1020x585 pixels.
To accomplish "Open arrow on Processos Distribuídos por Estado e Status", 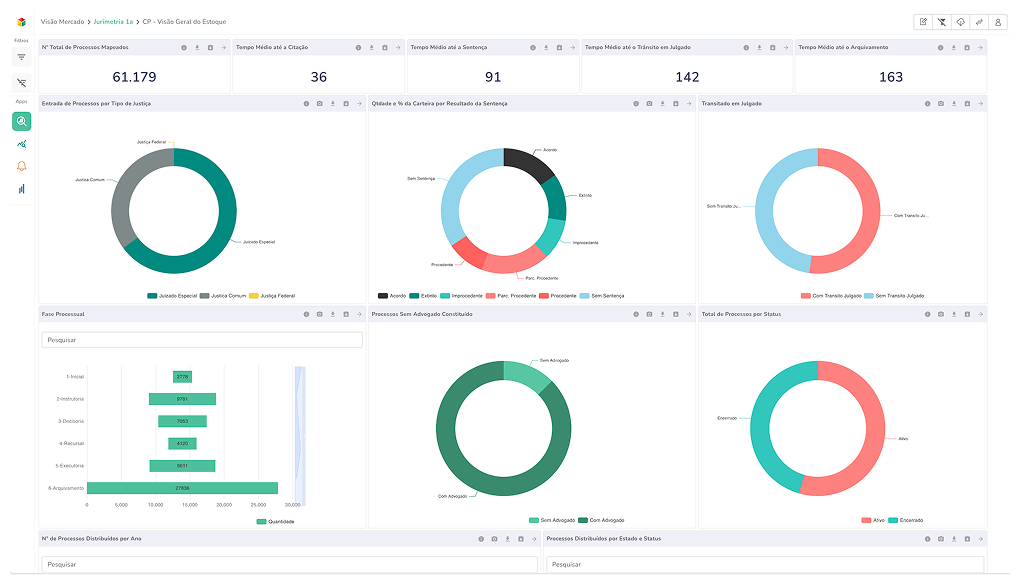I will [980, 539].
